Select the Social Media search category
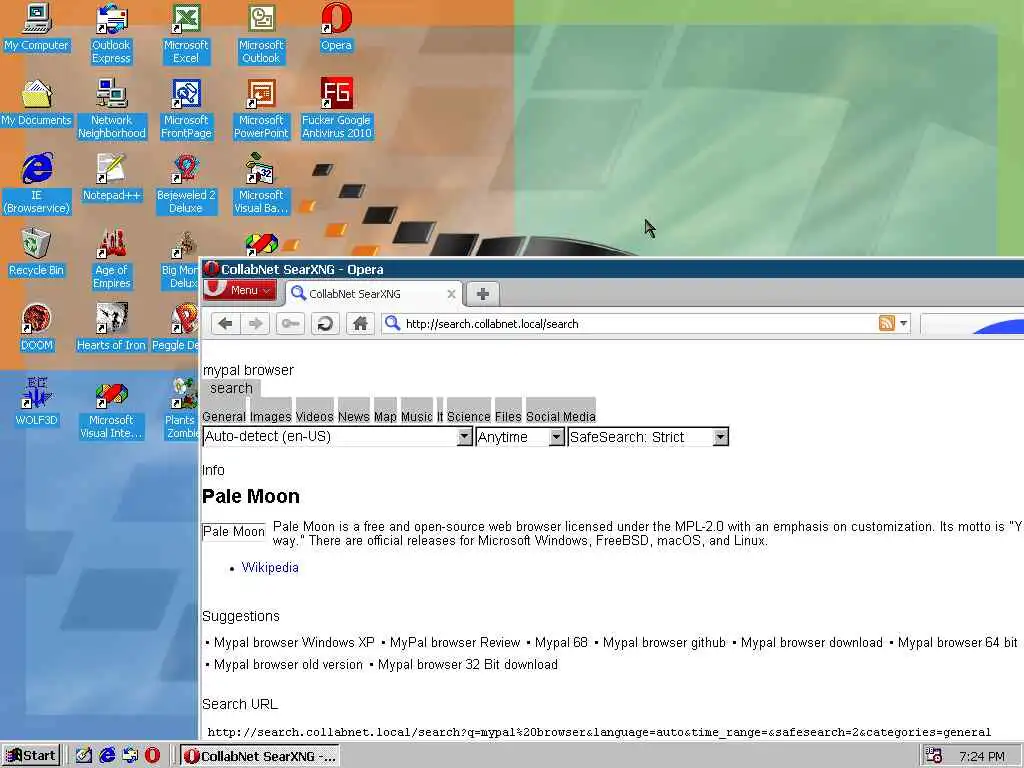This screenshot has width=1024, height=768. [561, 417]
